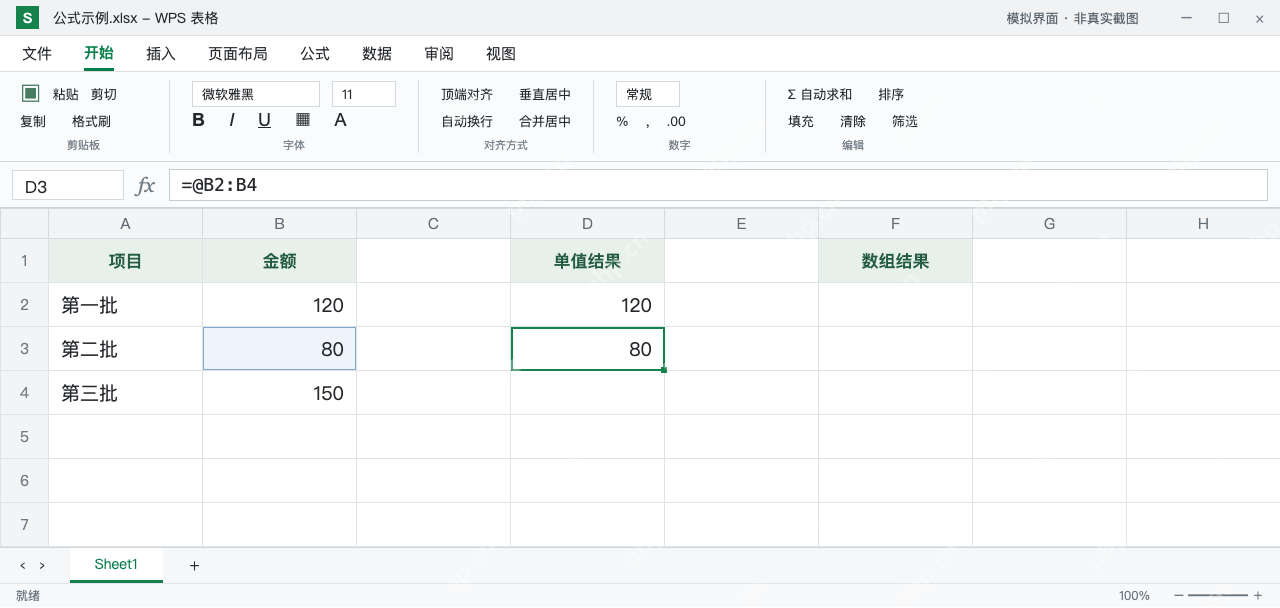Select cell with 金额 header

(280, 261)
